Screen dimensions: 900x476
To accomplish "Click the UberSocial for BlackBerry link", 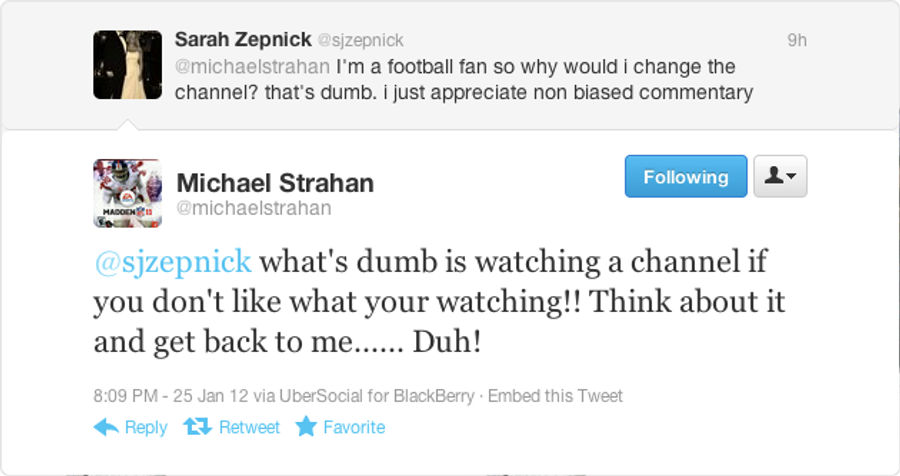I will tap(377, 396).
